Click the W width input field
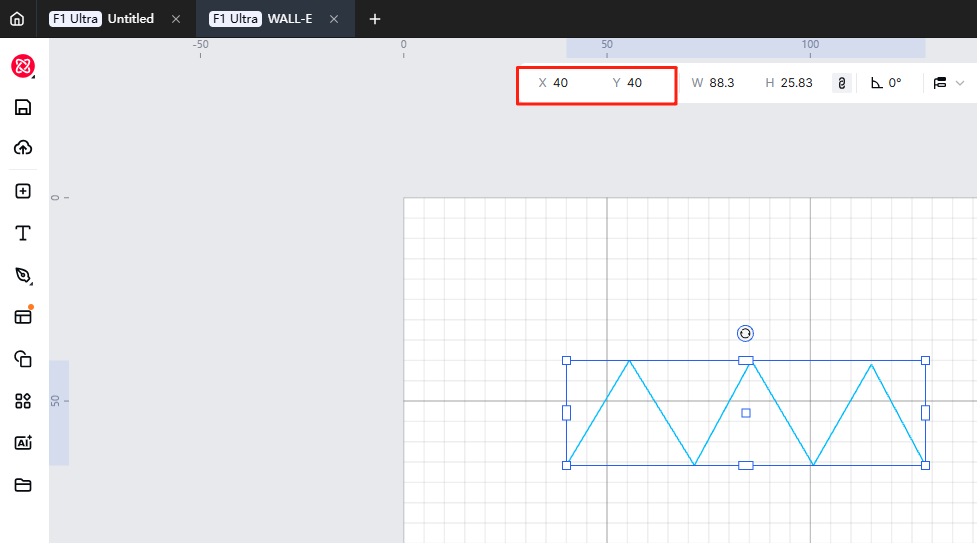This screenshot has height=543, width=977. point(722,83)
